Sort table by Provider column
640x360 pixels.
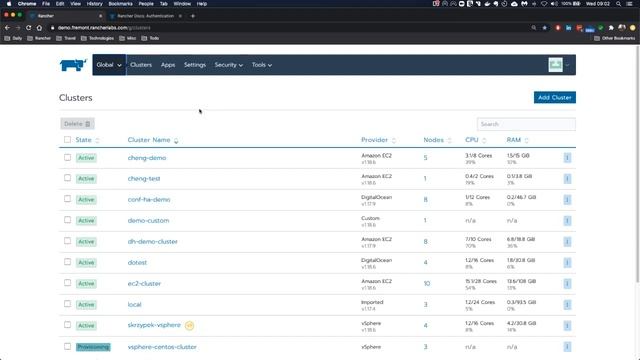point(378,140)
